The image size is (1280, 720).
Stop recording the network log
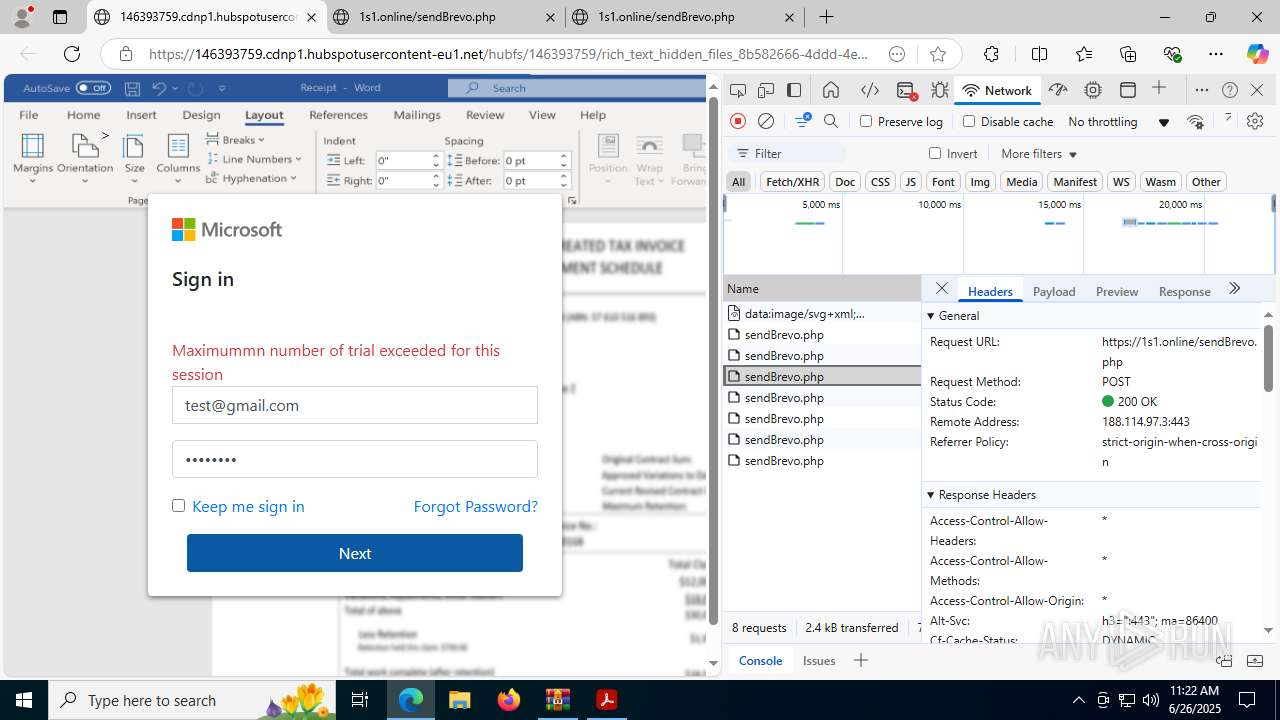tap(738, 121)
